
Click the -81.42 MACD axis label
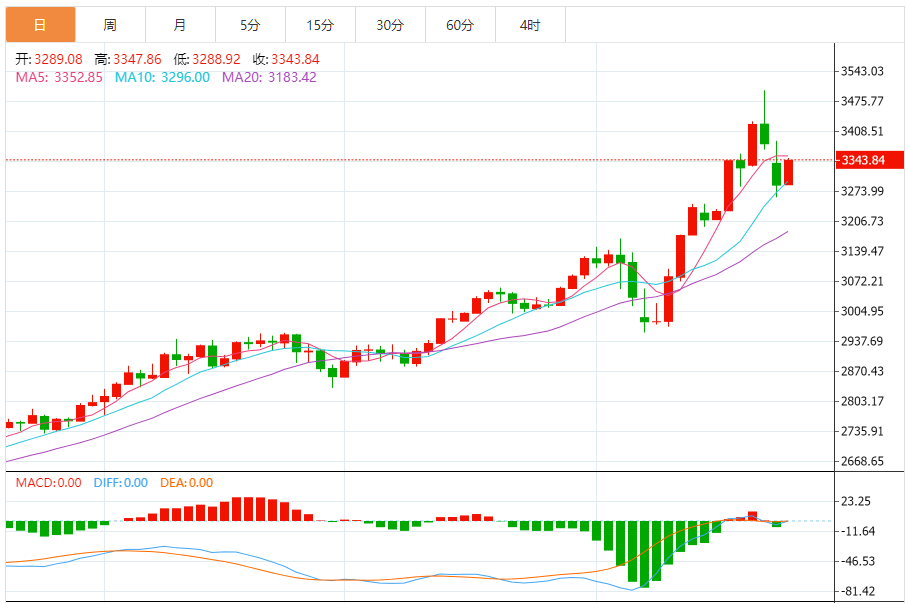tap(858, 591)
